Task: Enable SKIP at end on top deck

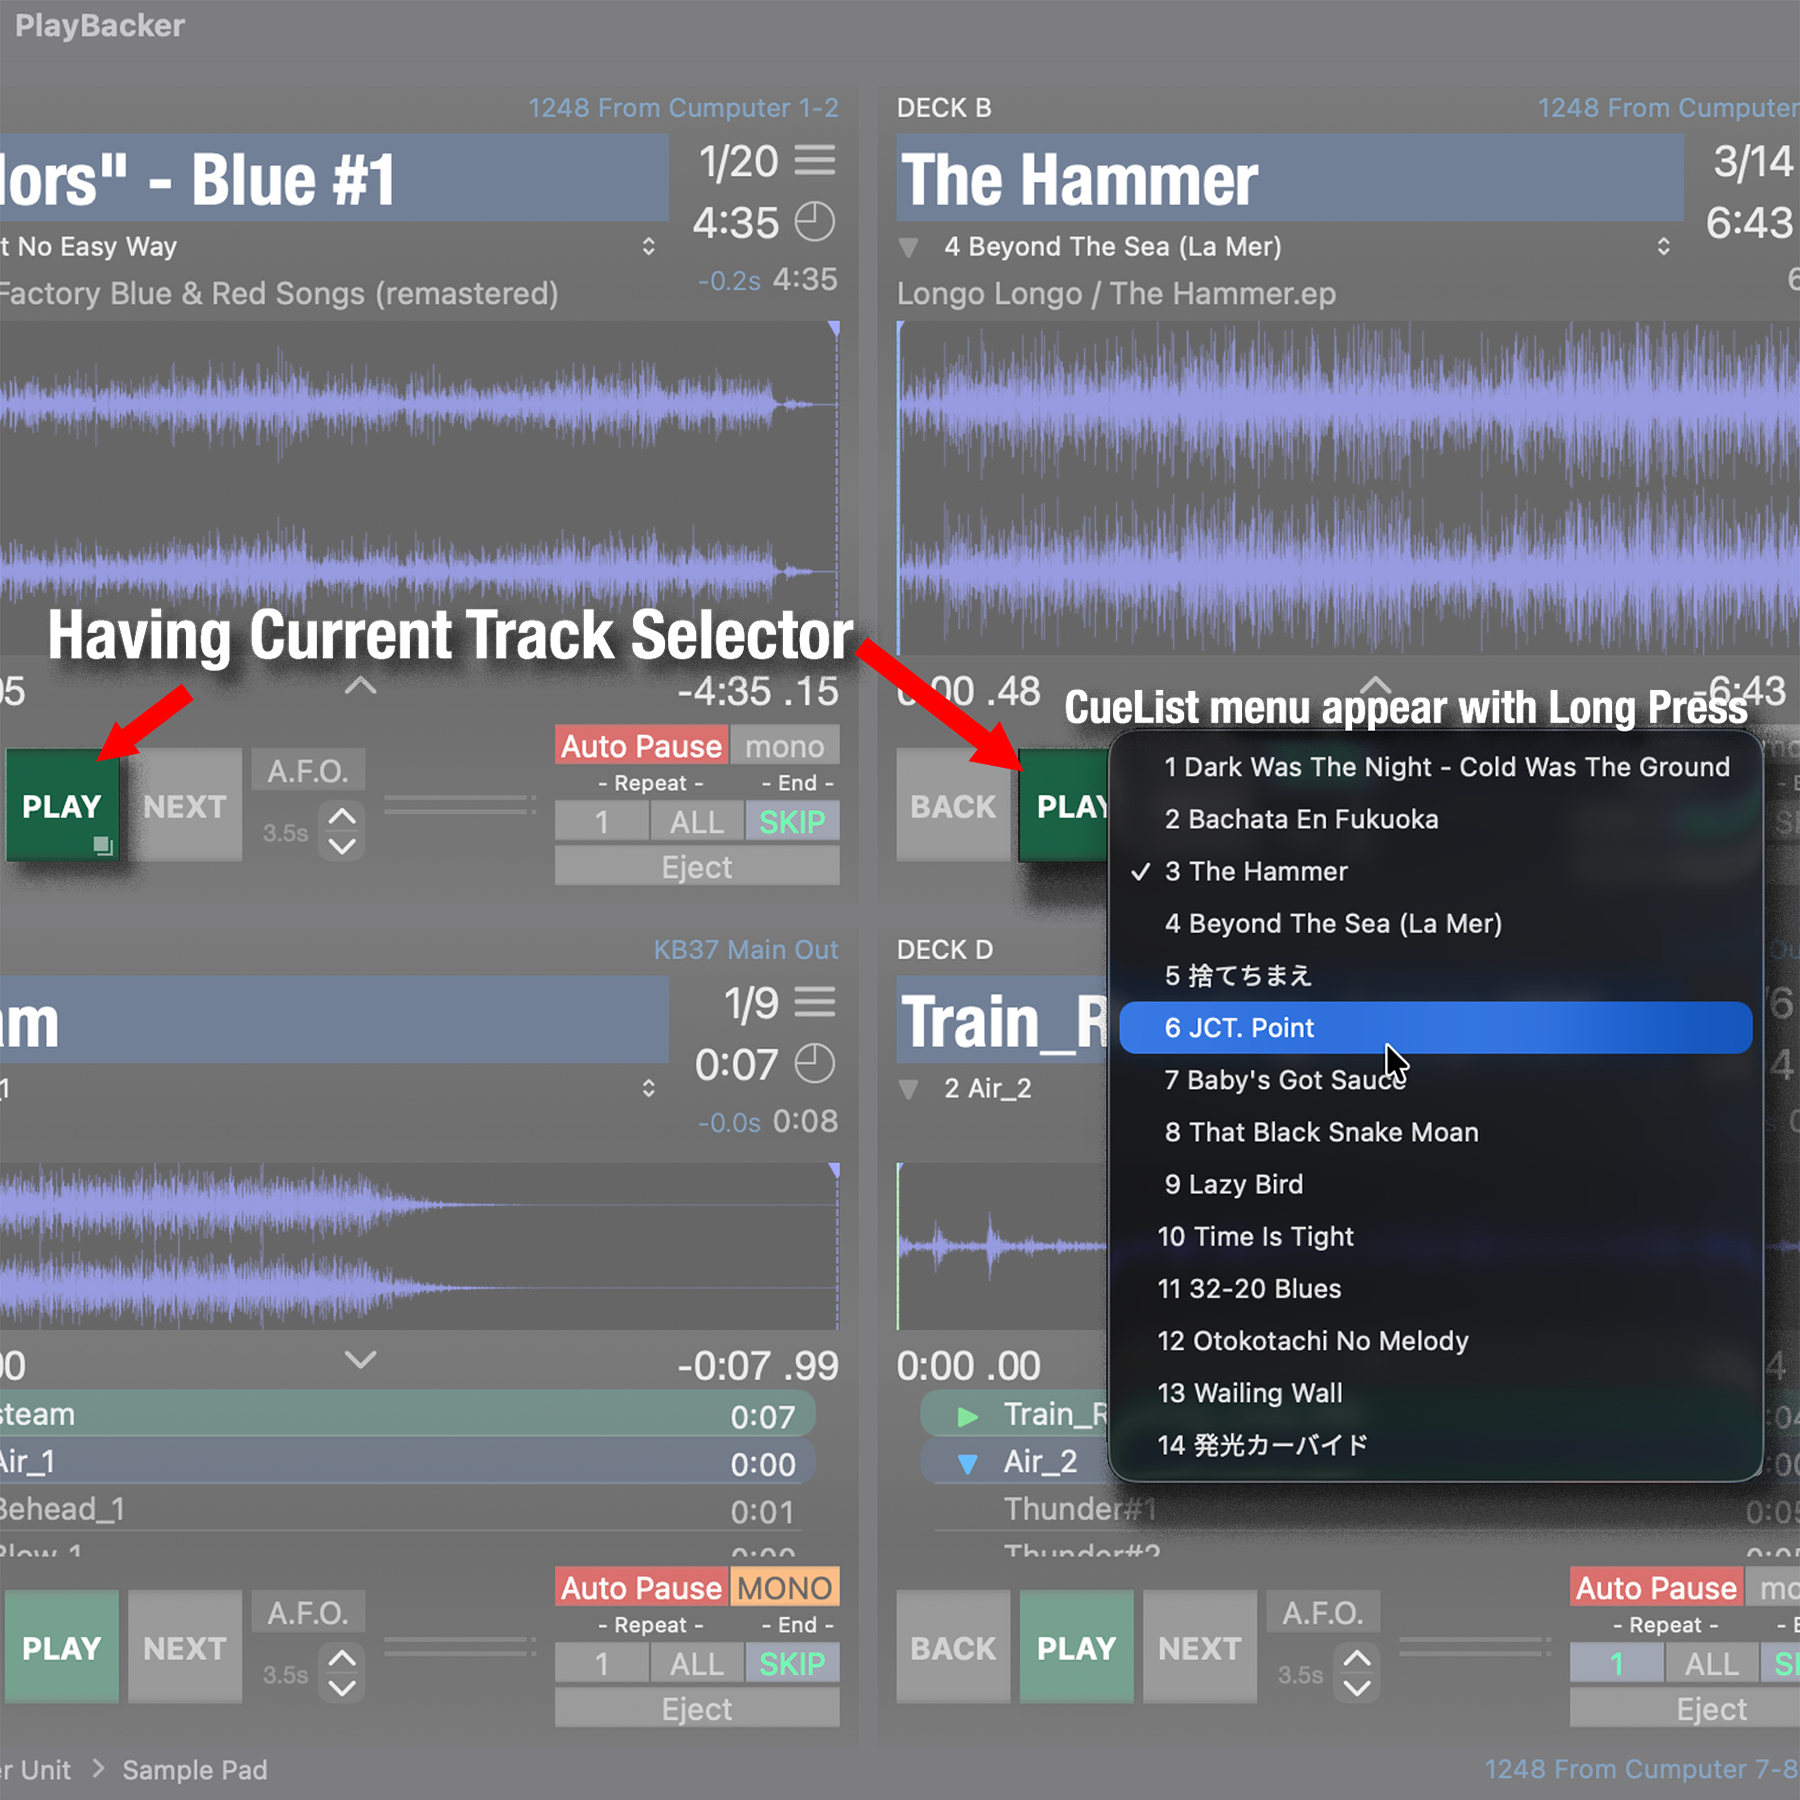Action: 792,822
